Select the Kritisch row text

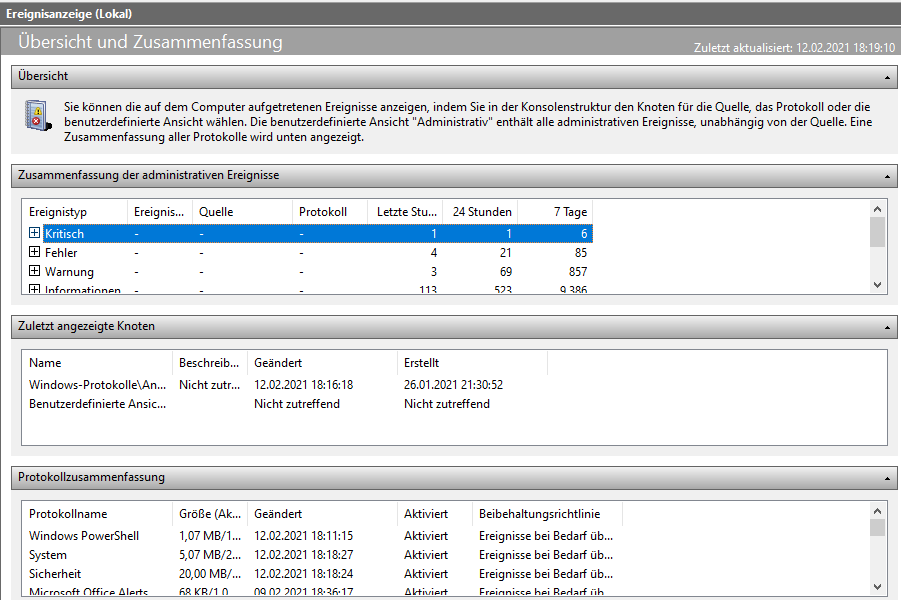(x=64, y=233)
